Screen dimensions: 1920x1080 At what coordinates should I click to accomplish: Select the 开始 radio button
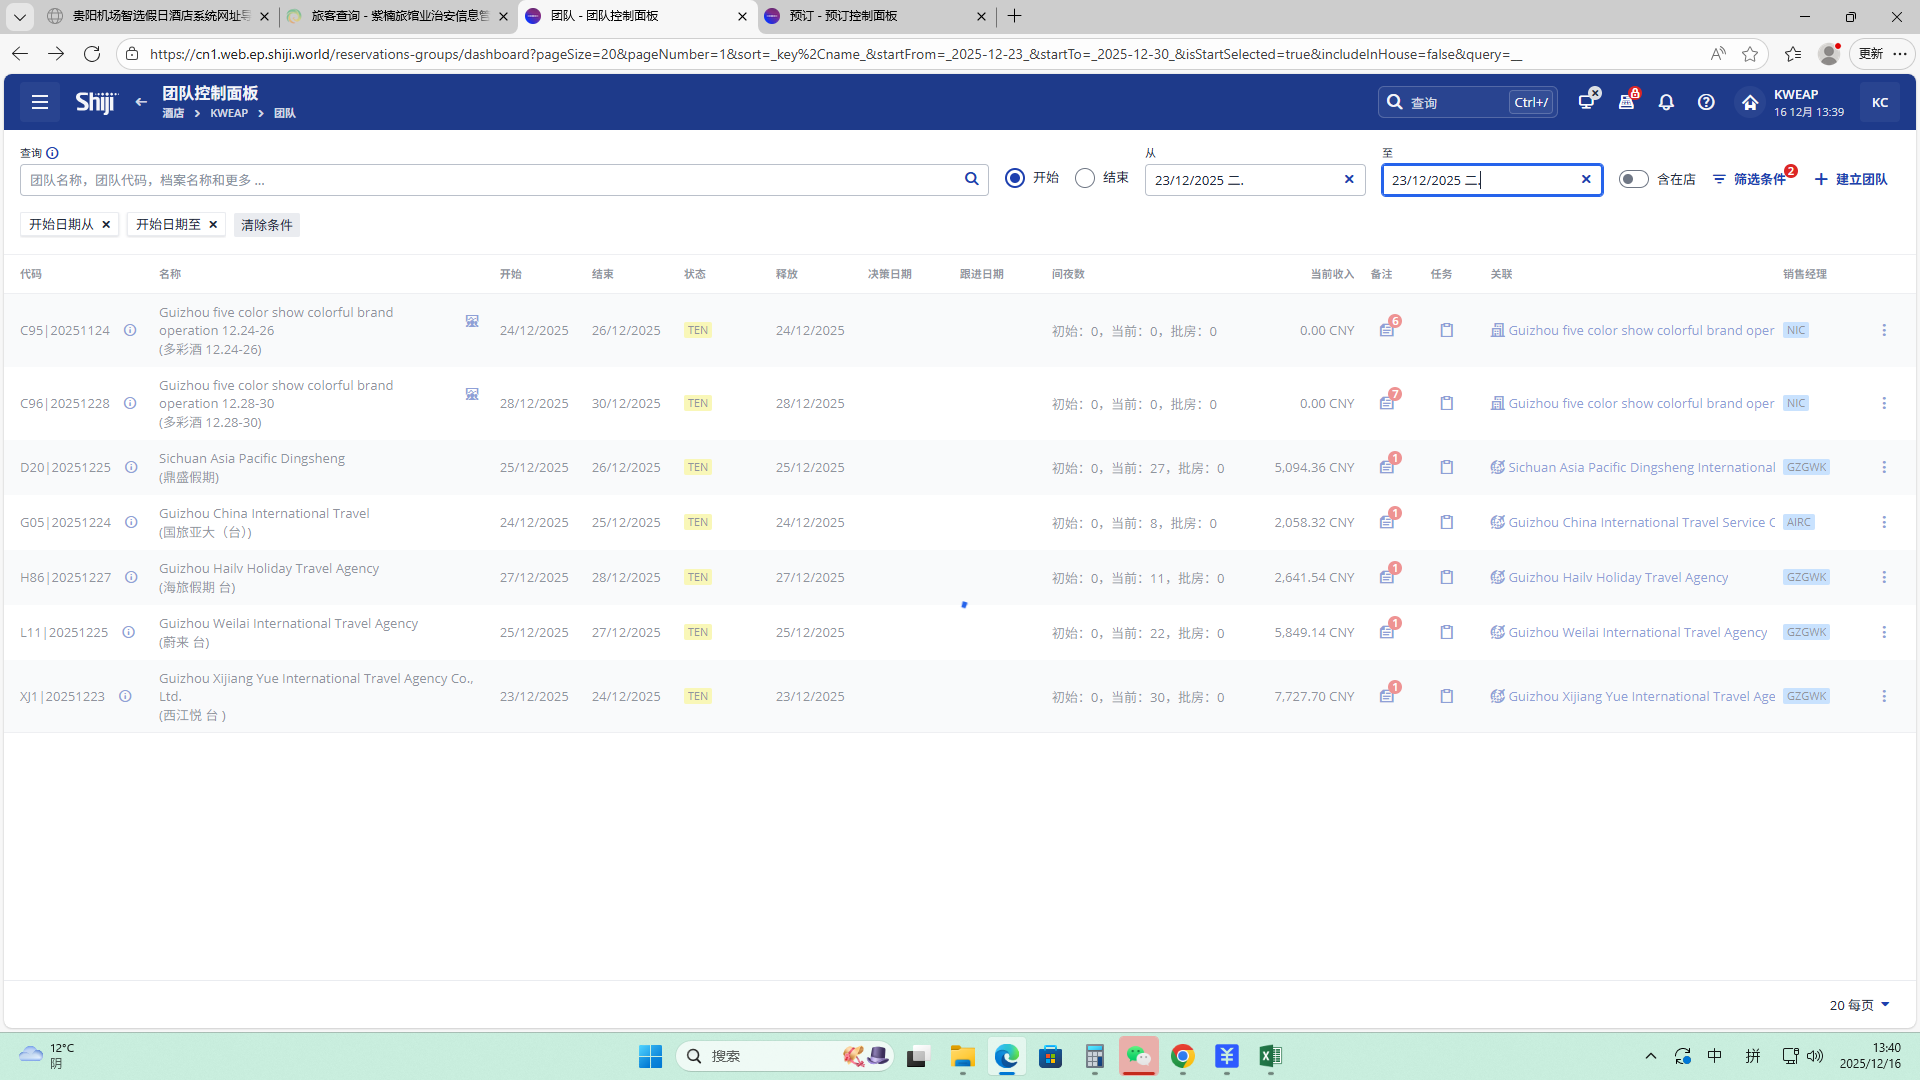[1015, 178]
